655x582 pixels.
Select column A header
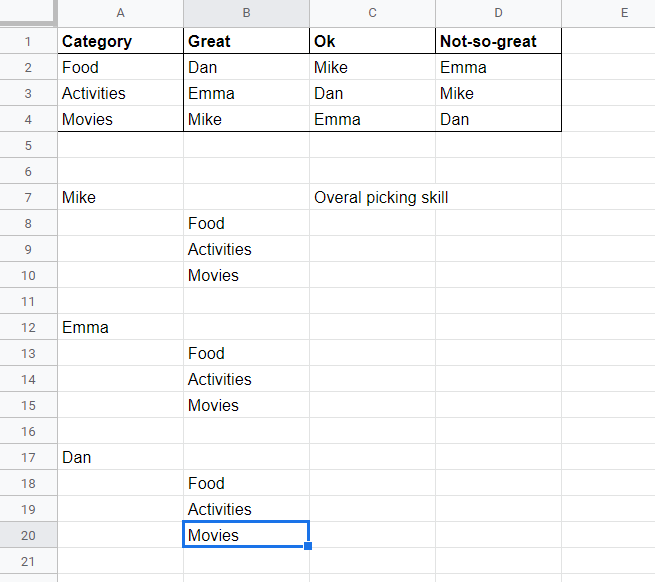coord(120,13)
